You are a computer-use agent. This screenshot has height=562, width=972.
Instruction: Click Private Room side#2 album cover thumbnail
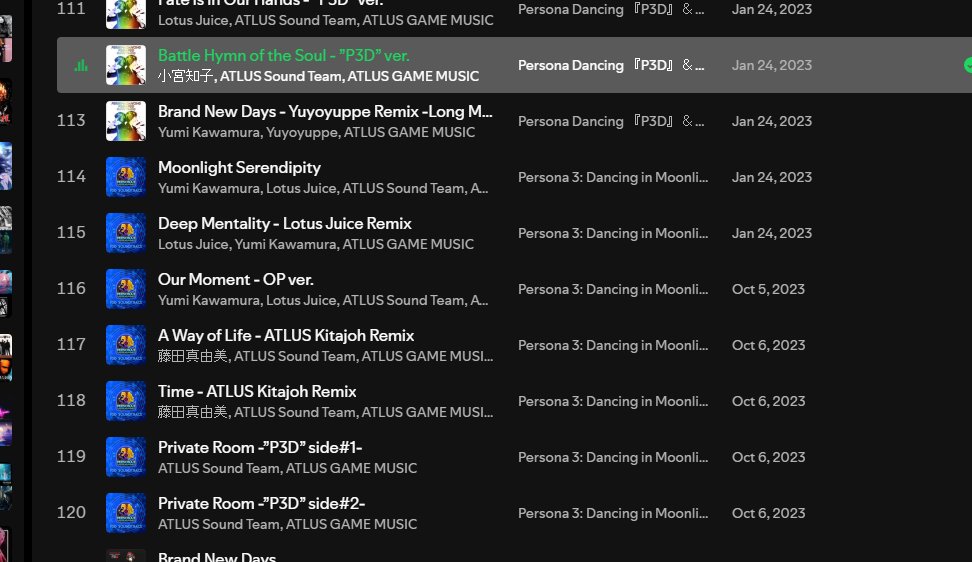click(x=126, y=513)
